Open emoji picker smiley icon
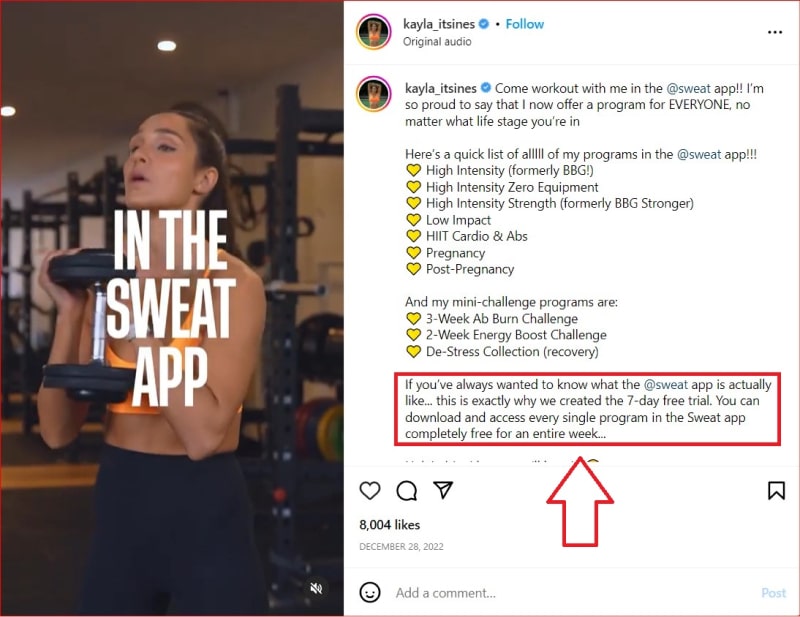 click(370, 593)
